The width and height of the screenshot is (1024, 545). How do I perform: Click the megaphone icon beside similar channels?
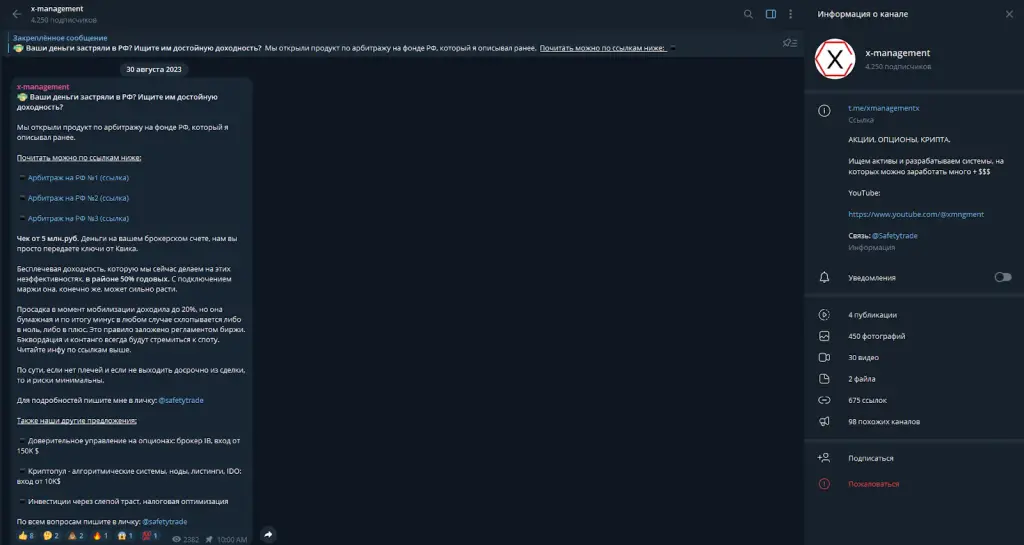click(x=824, y=422)
